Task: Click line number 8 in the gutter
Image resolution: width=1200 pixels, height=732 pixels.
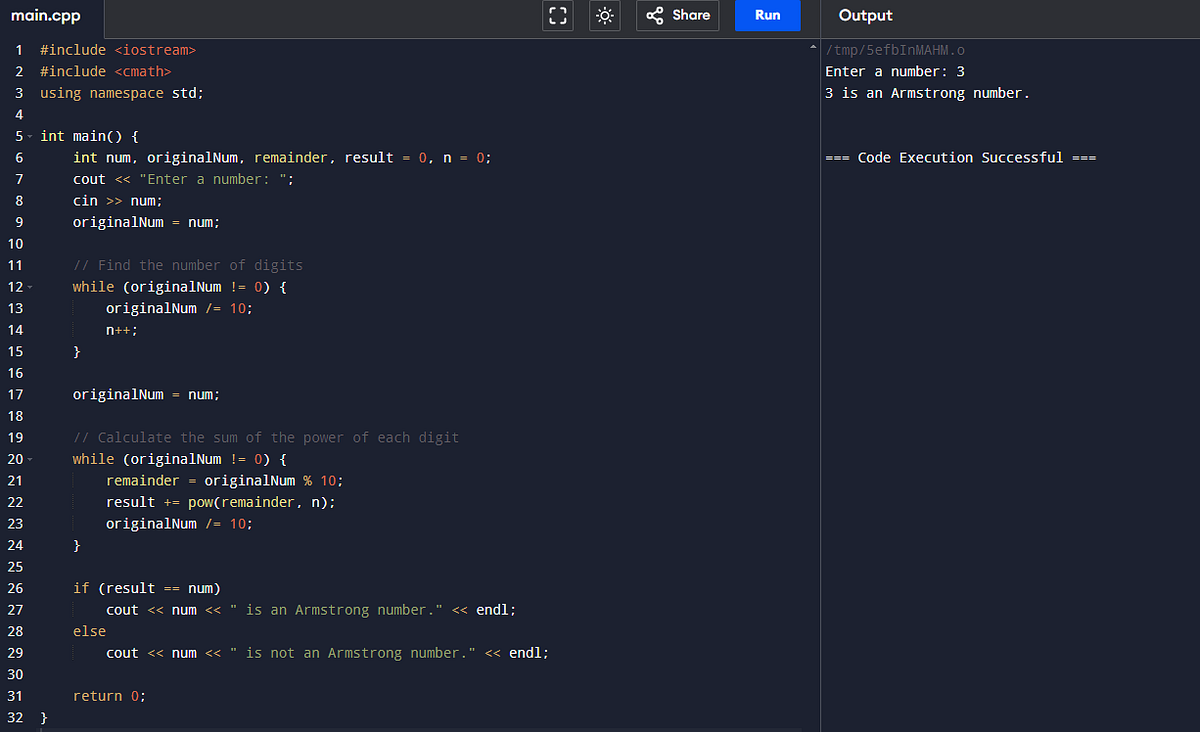Action: [19, 200]
